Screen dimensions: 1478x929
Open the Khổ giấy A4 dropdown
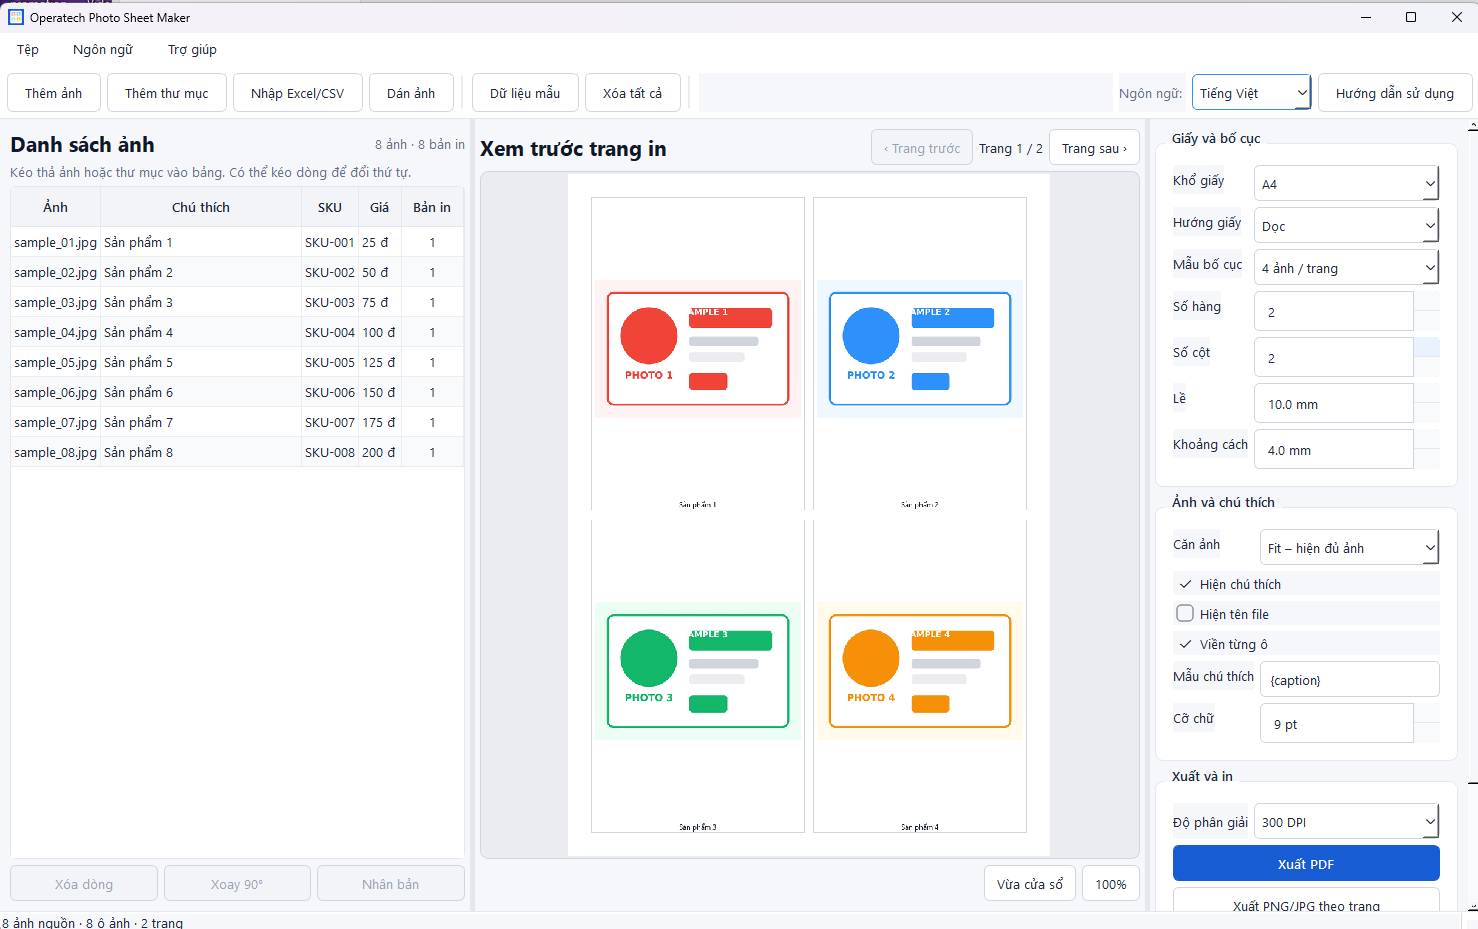coord(1346,184)
